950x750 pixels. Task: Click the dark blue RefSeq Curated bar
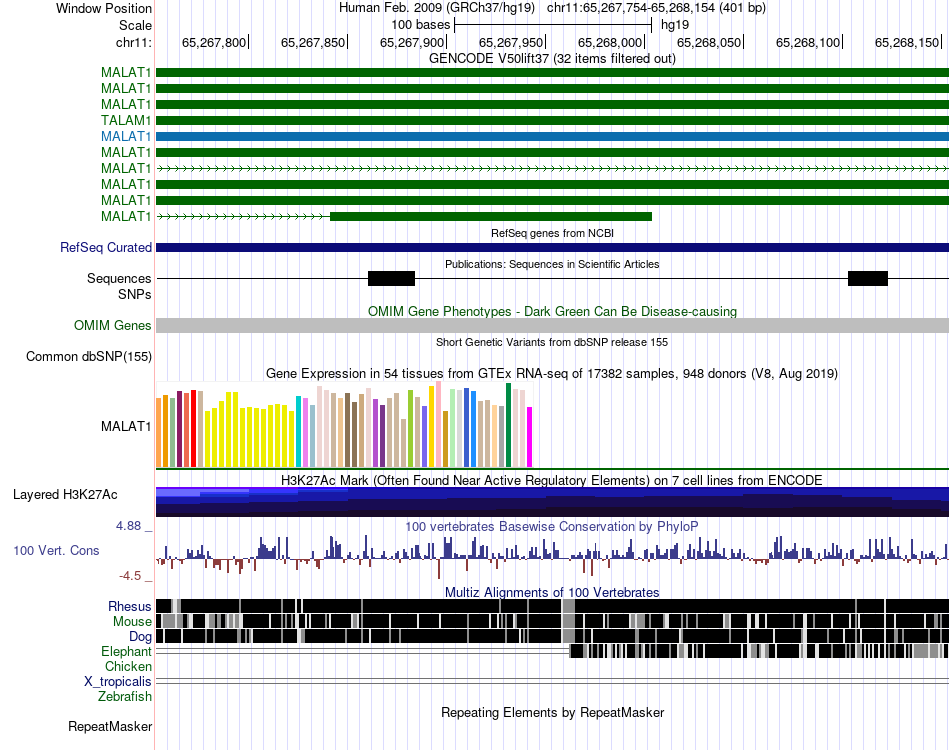(x=553, y=247)
